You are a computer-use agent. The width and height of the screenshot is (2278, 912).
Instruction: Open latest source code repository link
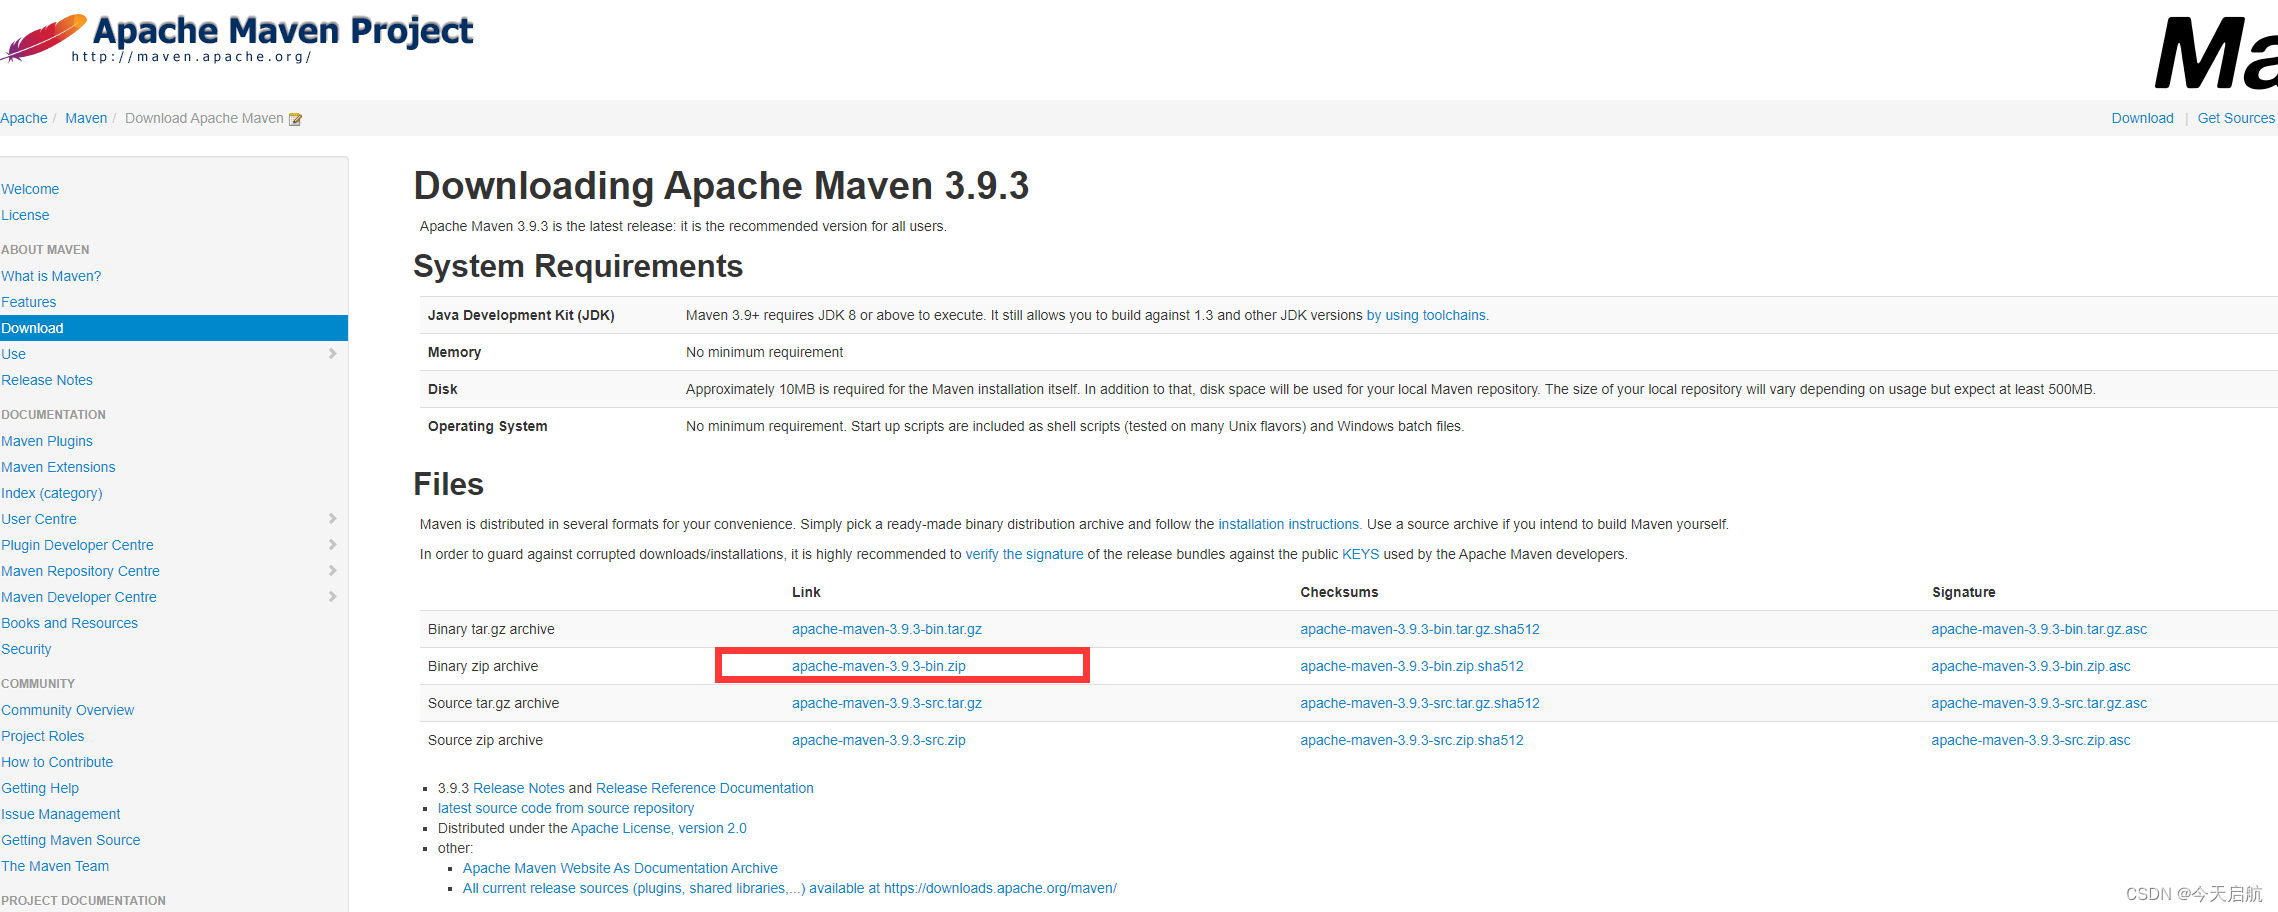point(566,808)
